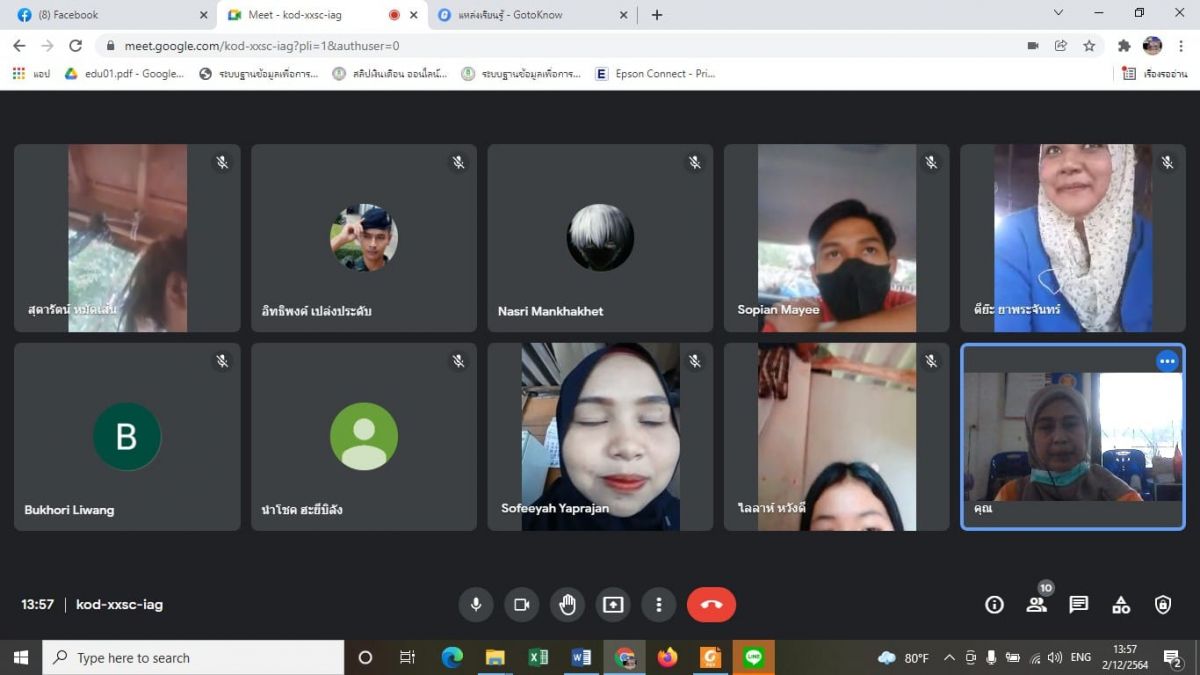Open chat with everyone panel

(1078, 604)
